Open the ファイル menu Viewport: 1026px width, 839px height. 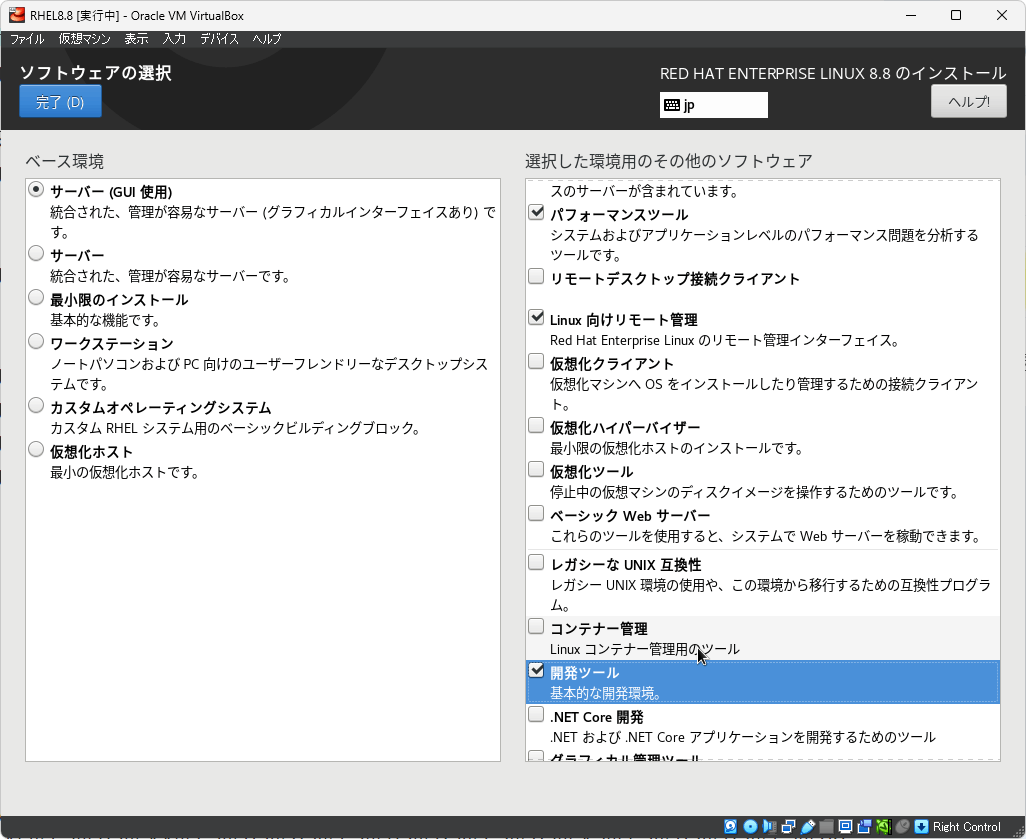(27, 39)
